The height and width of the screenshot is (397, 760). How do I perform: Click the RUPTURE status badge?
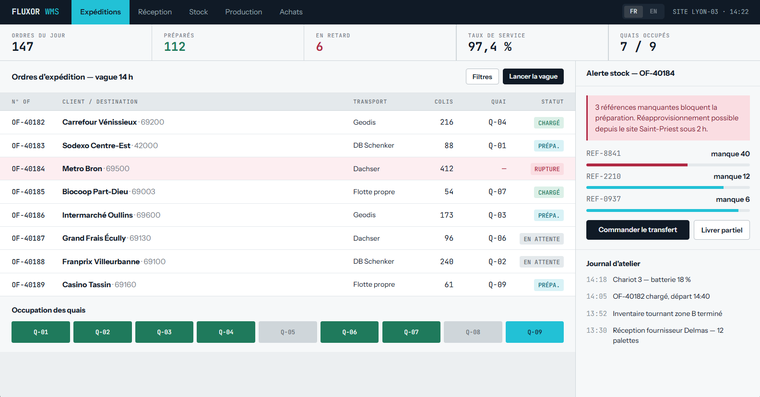547,169
